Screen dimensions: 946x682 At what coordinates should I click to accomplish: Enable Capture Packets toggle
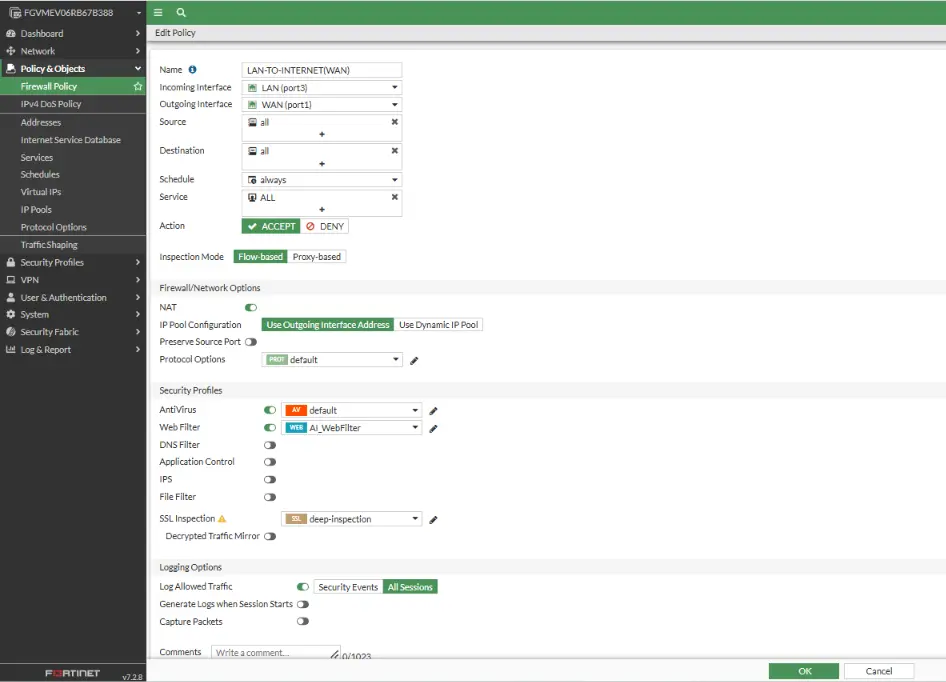pyautogui.click(x=303, y=621)
